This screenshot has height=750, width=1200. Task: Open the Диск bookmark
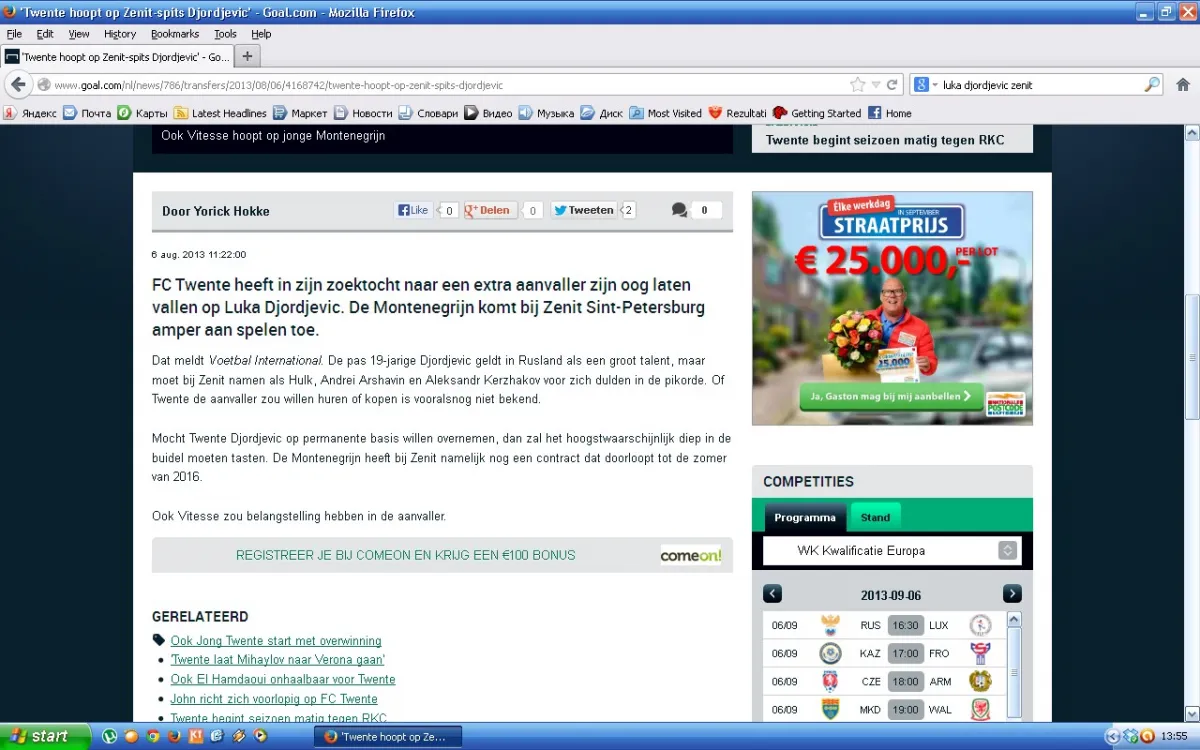click(602, 113)
